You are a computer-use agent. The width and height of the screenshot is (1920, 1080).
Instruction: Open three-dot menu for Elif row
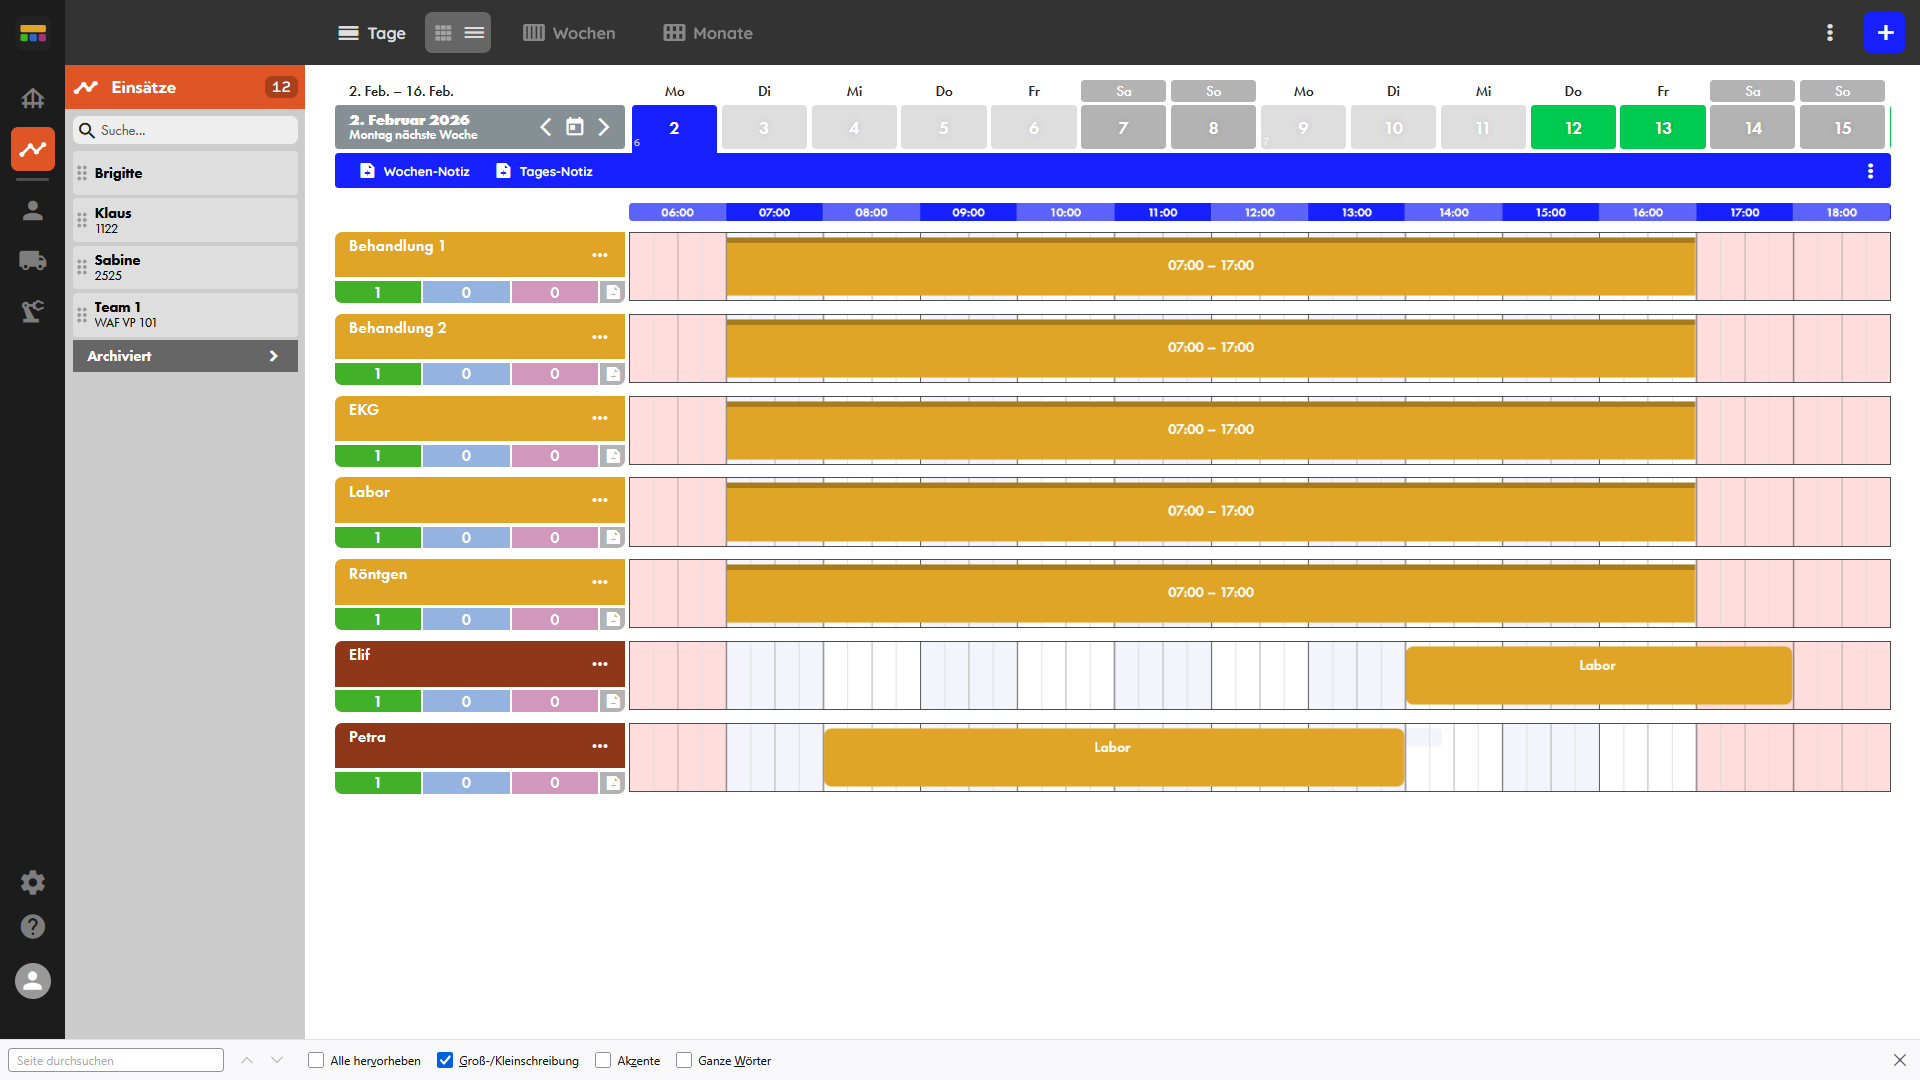pyautogui.click(x=600, y=664)
